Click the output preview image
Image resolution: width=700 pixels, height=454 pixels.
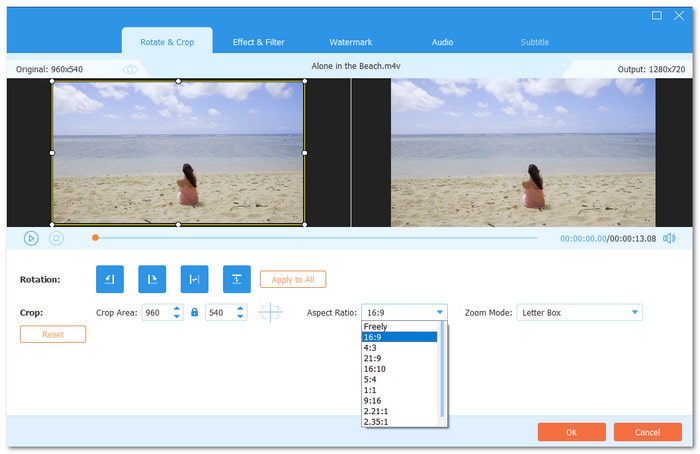pos(523,153)
